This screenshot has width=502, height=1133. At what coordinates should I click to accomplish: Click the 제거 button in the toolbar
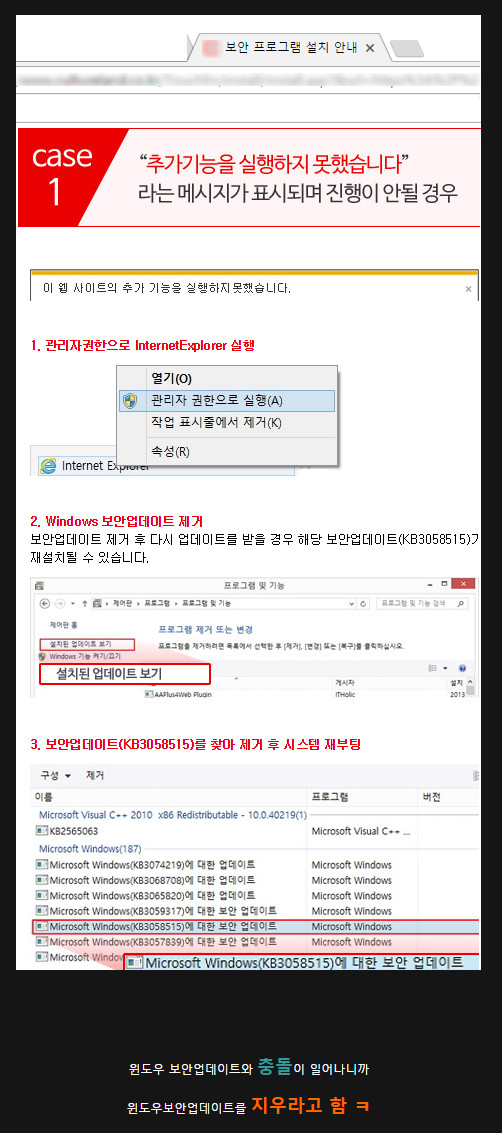coord(95,775)
